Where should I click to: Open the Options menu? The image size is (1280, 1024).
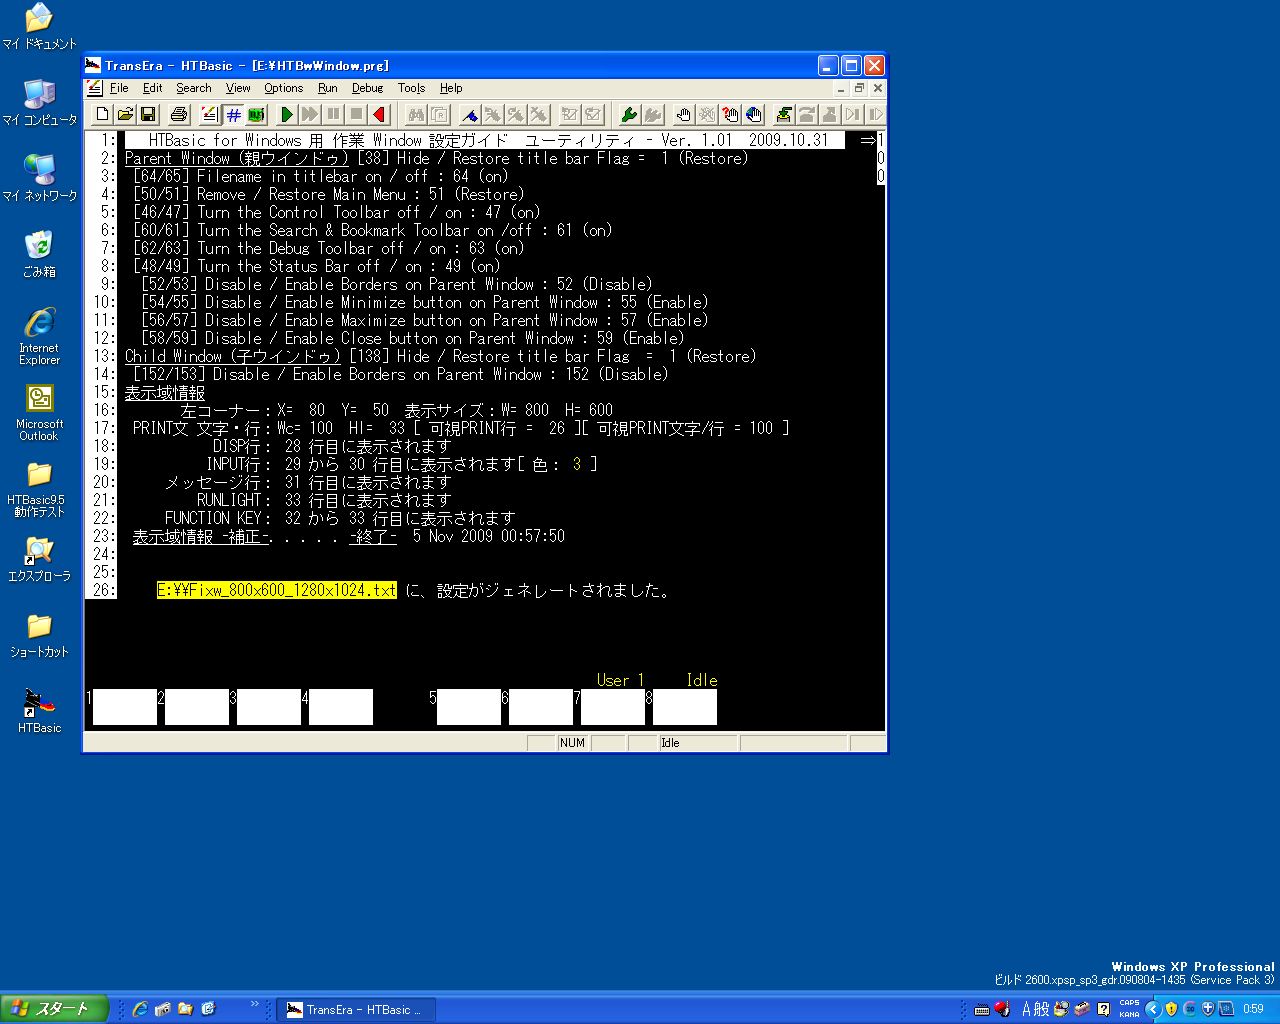point(283,88)
